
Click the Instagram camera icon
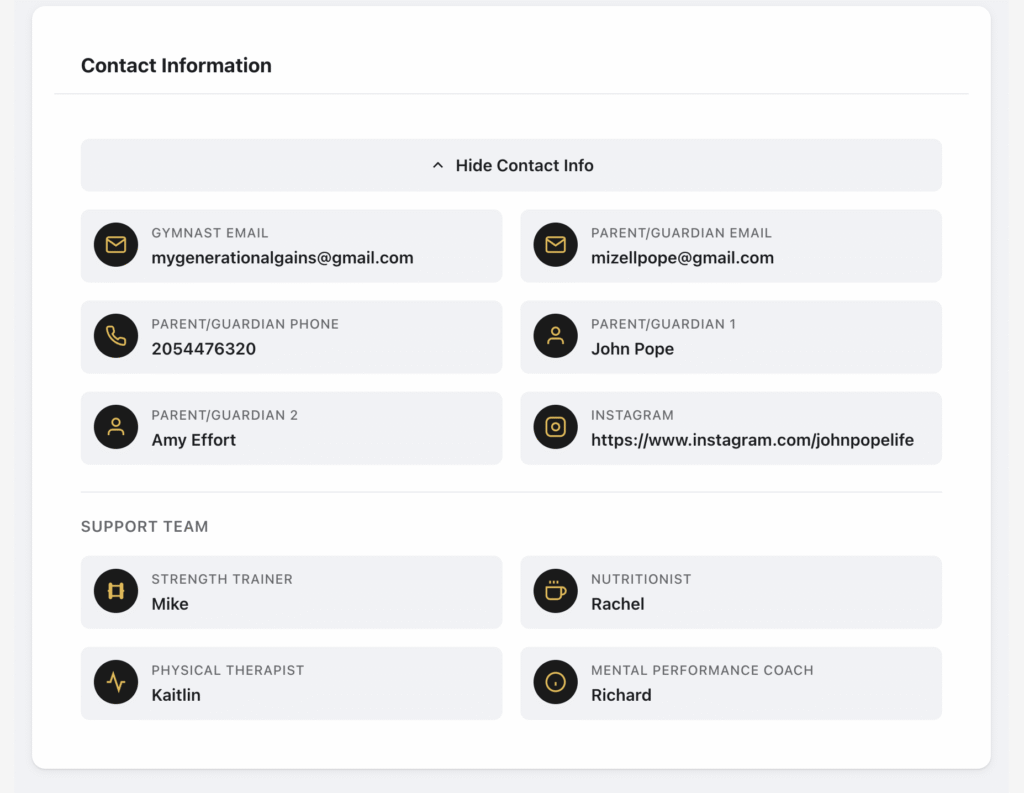555,427
